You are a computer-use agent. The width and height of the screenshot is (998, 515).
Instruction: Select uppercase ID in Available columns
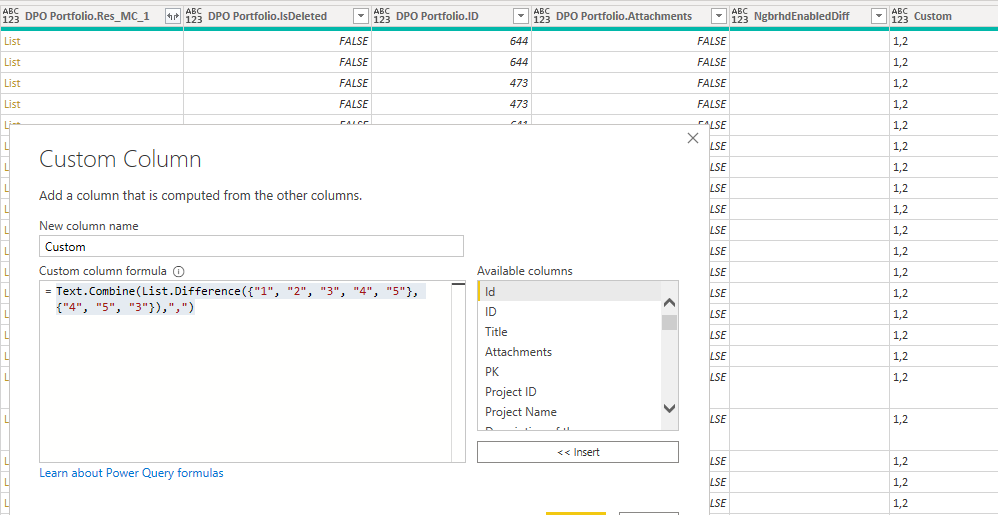[x=570, y=312]
